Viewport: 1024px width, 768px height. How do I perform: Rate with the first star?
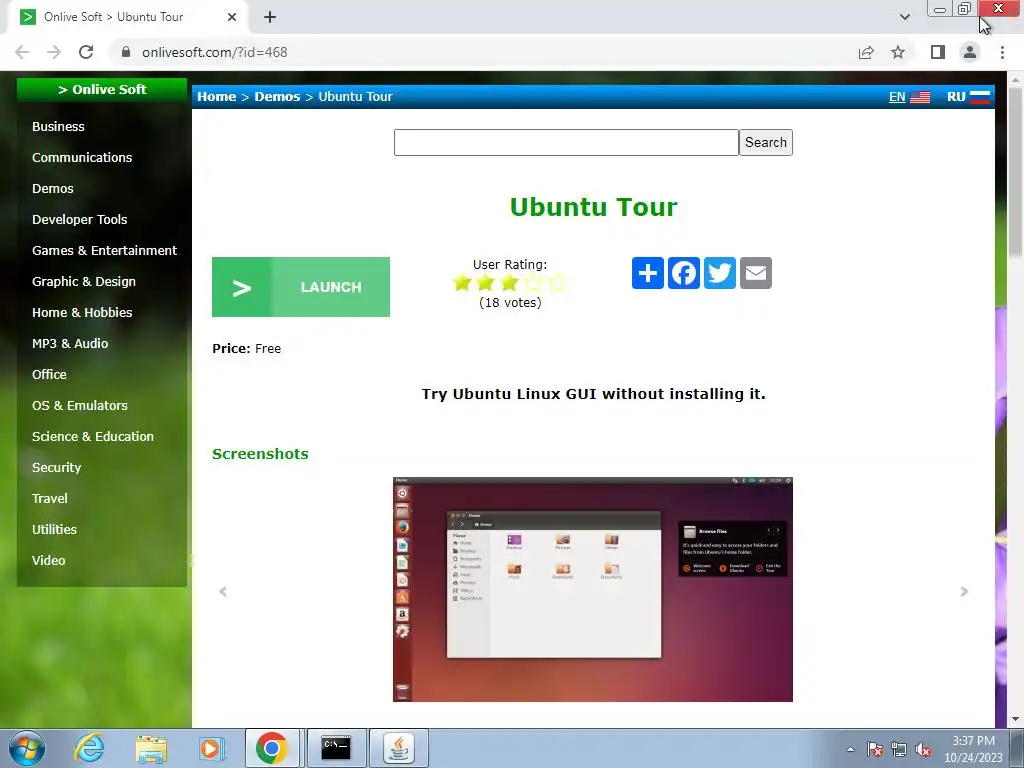[462, 283]
